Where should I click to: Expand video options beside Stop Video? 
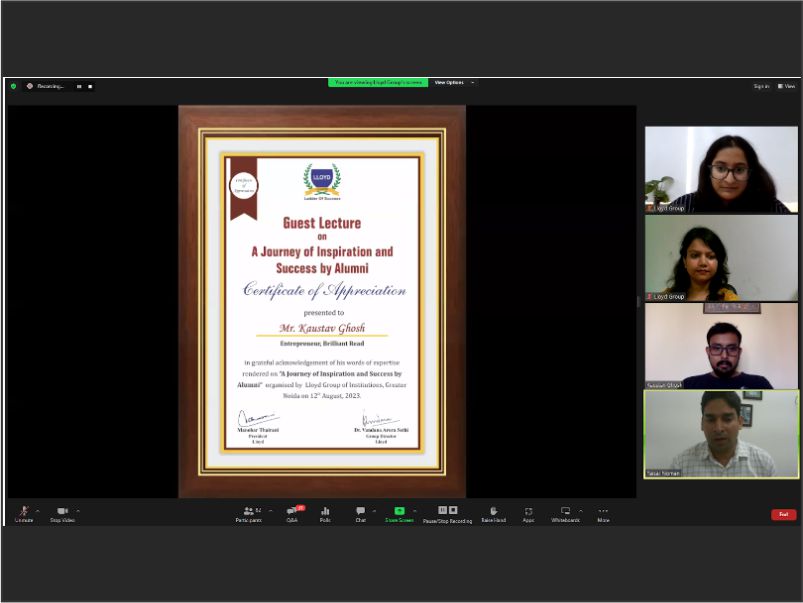[78, 511]
